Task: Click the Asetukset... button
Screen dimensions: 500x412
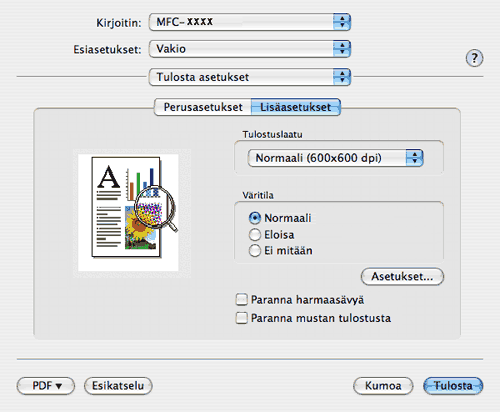Action: 402,276
